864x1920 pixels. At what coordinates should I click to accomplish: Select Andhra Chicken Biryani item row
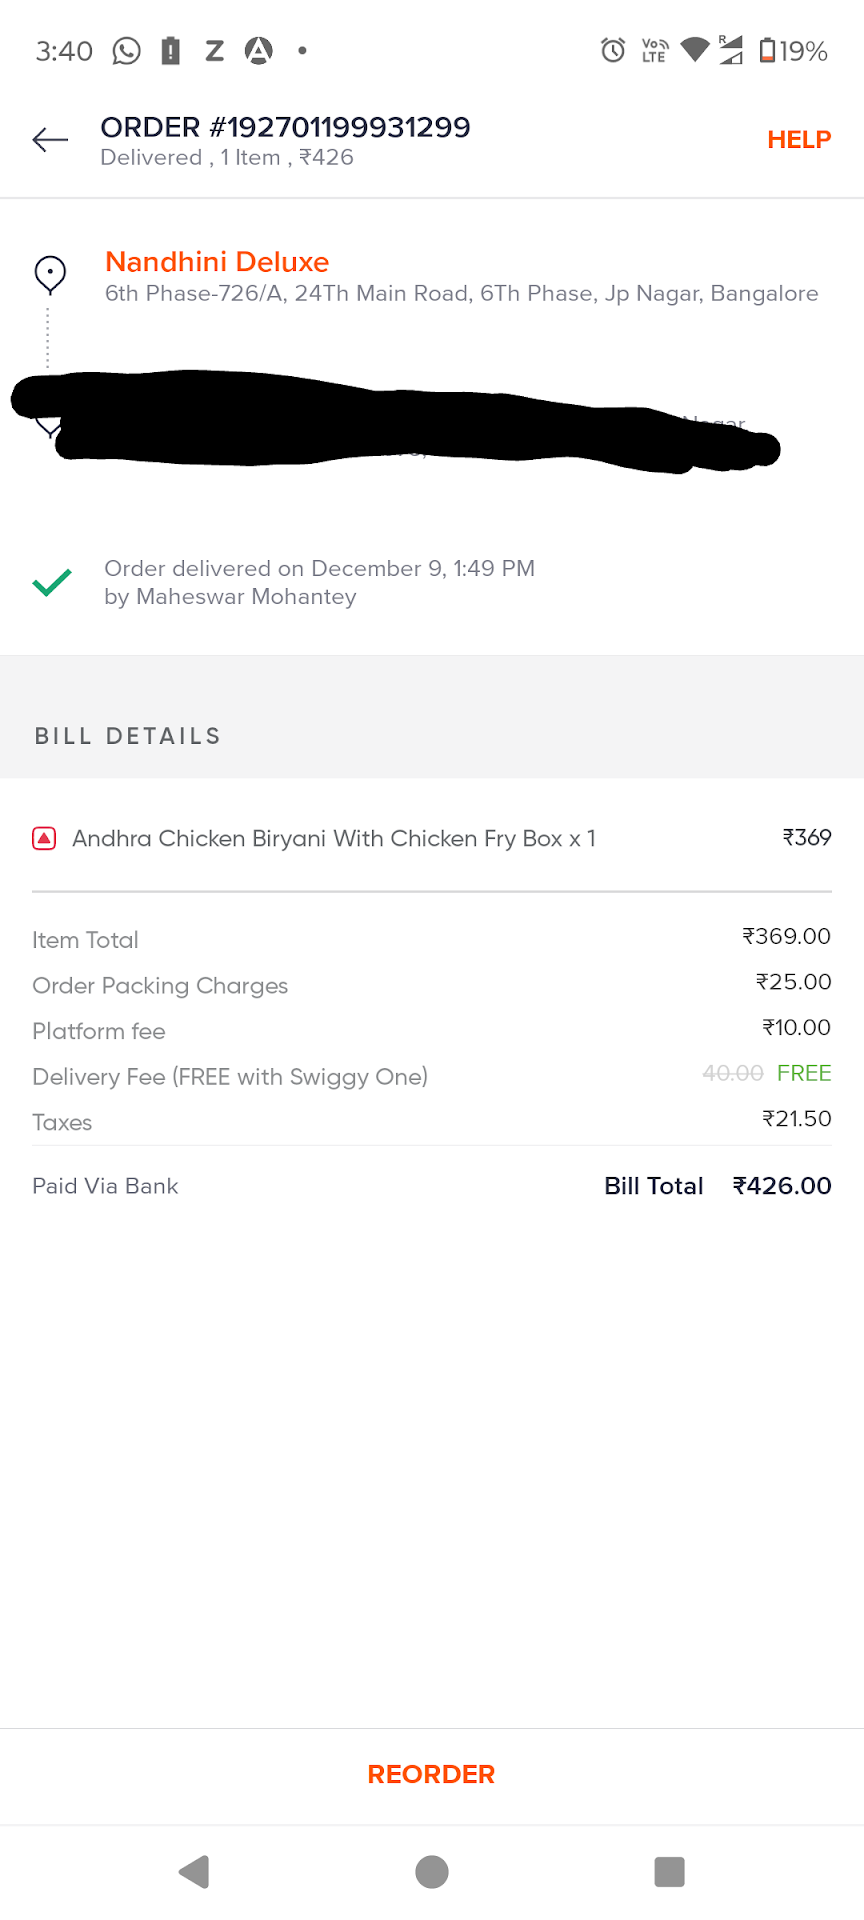point(334,839)
